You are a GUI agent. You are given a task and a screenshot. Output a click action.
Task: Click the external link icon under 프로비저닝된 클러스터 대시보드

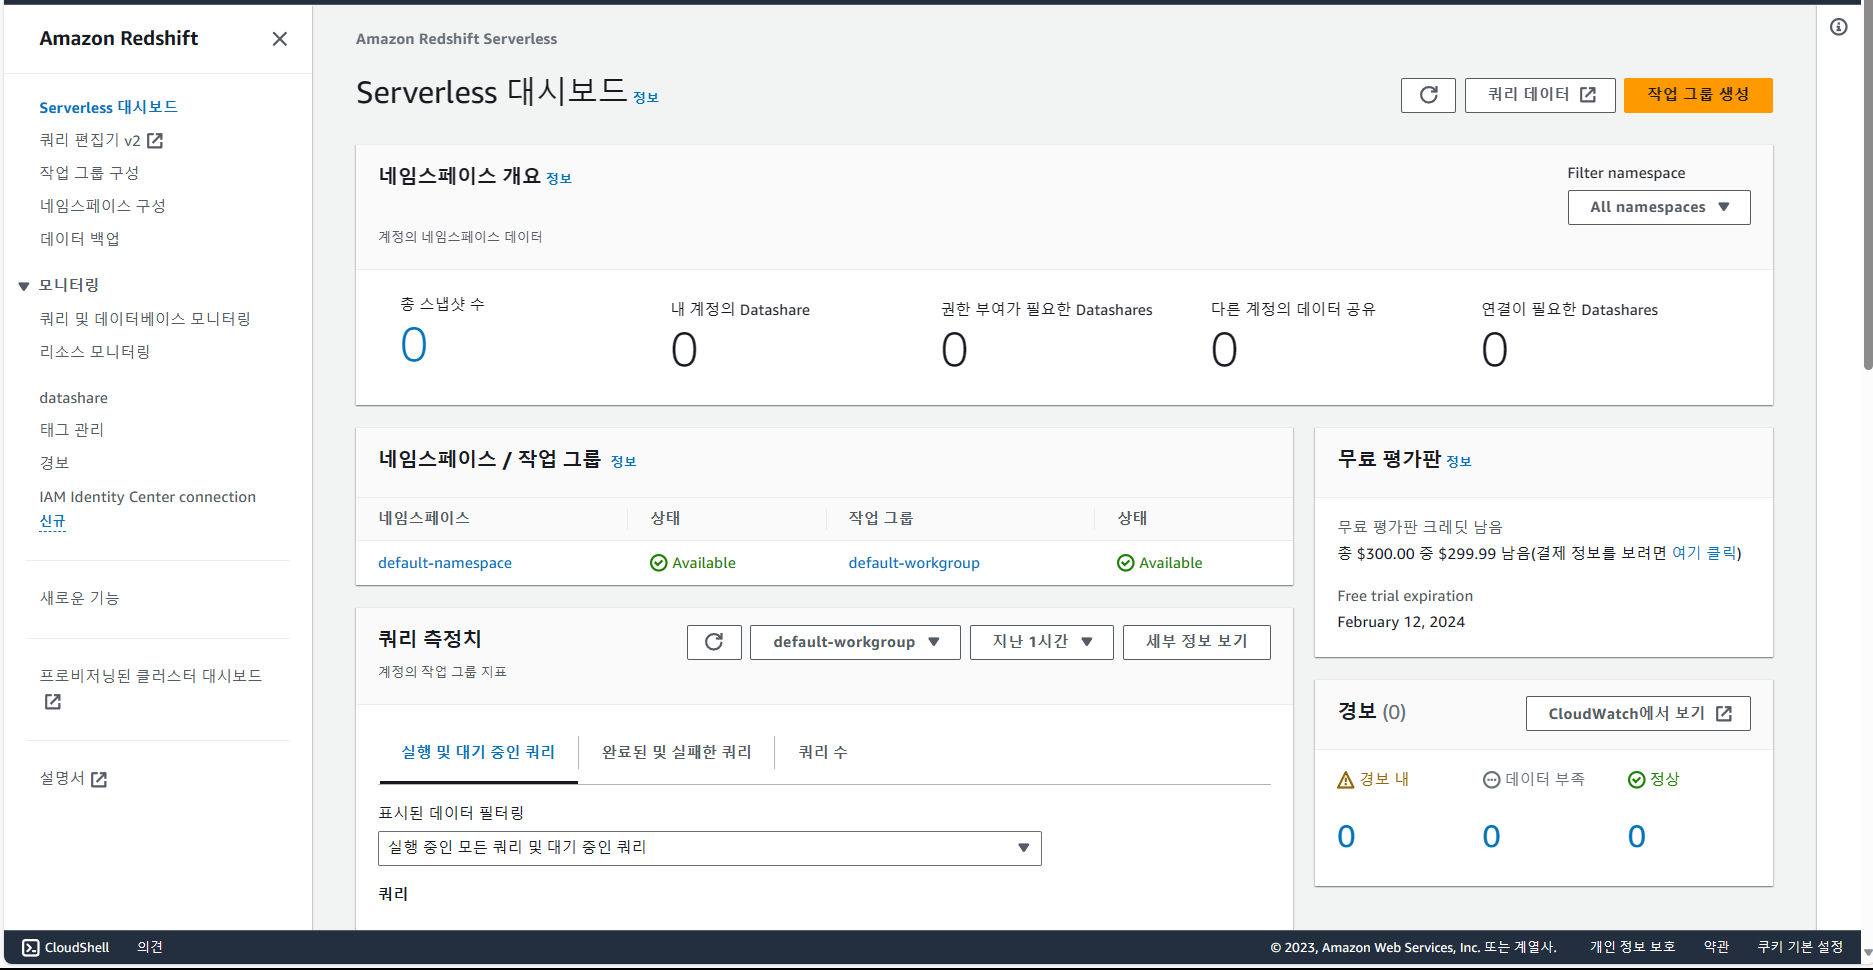pyautogui.click(x=53, y=702)
